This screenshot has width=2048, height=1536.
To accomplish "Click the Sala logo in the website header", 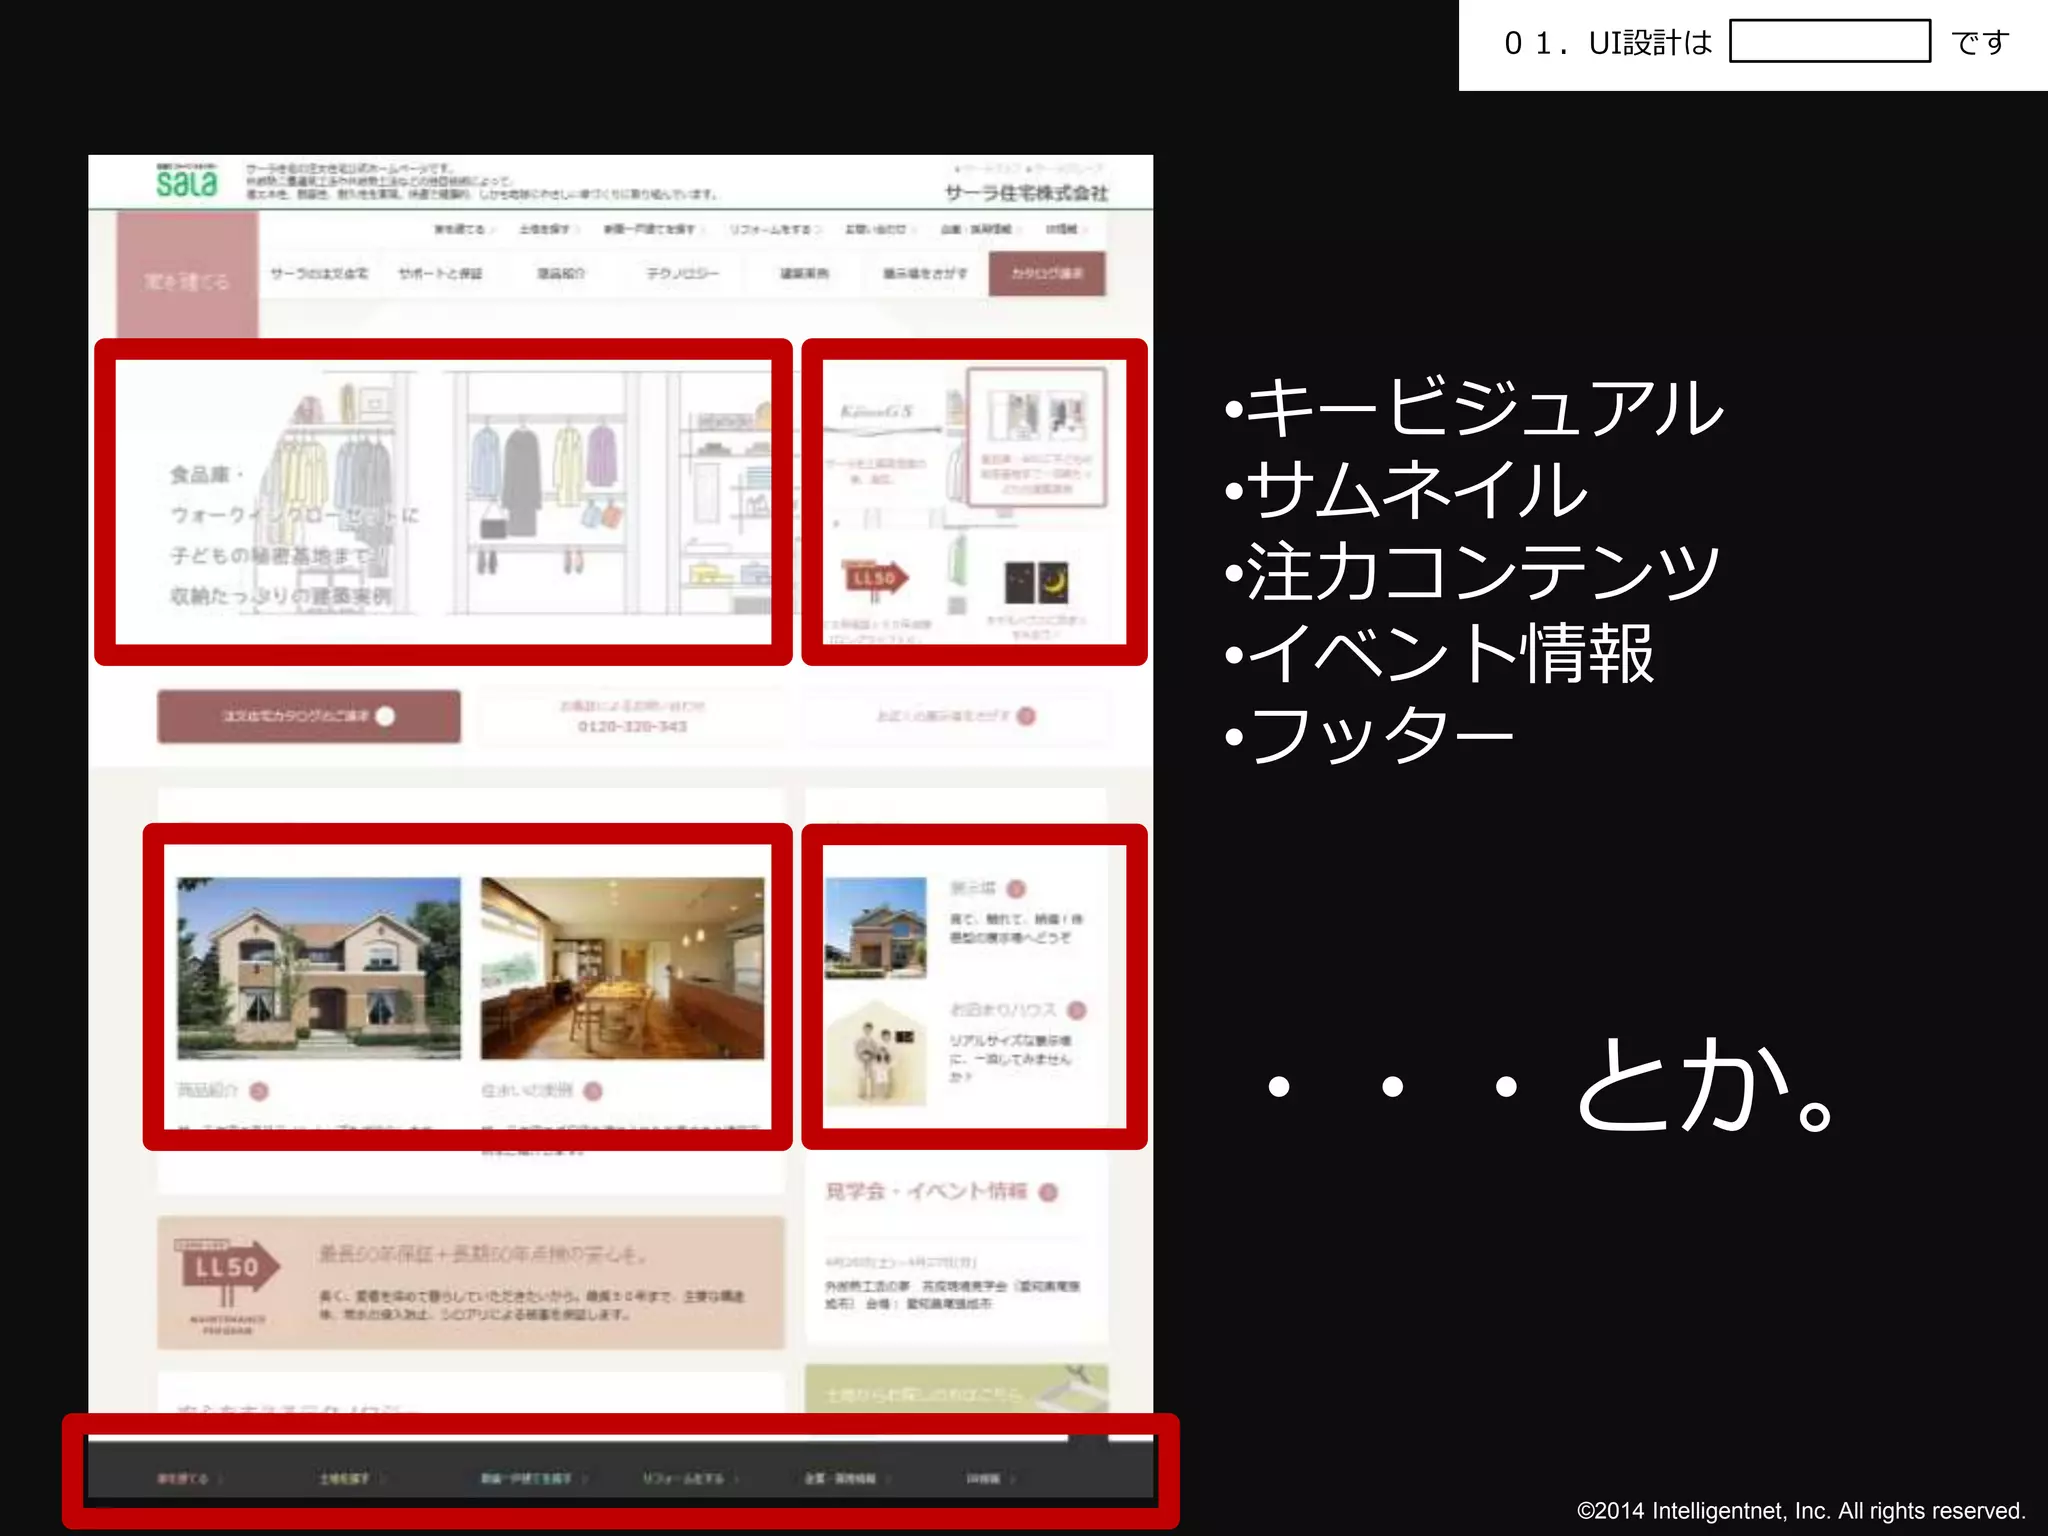I will 186,181.
